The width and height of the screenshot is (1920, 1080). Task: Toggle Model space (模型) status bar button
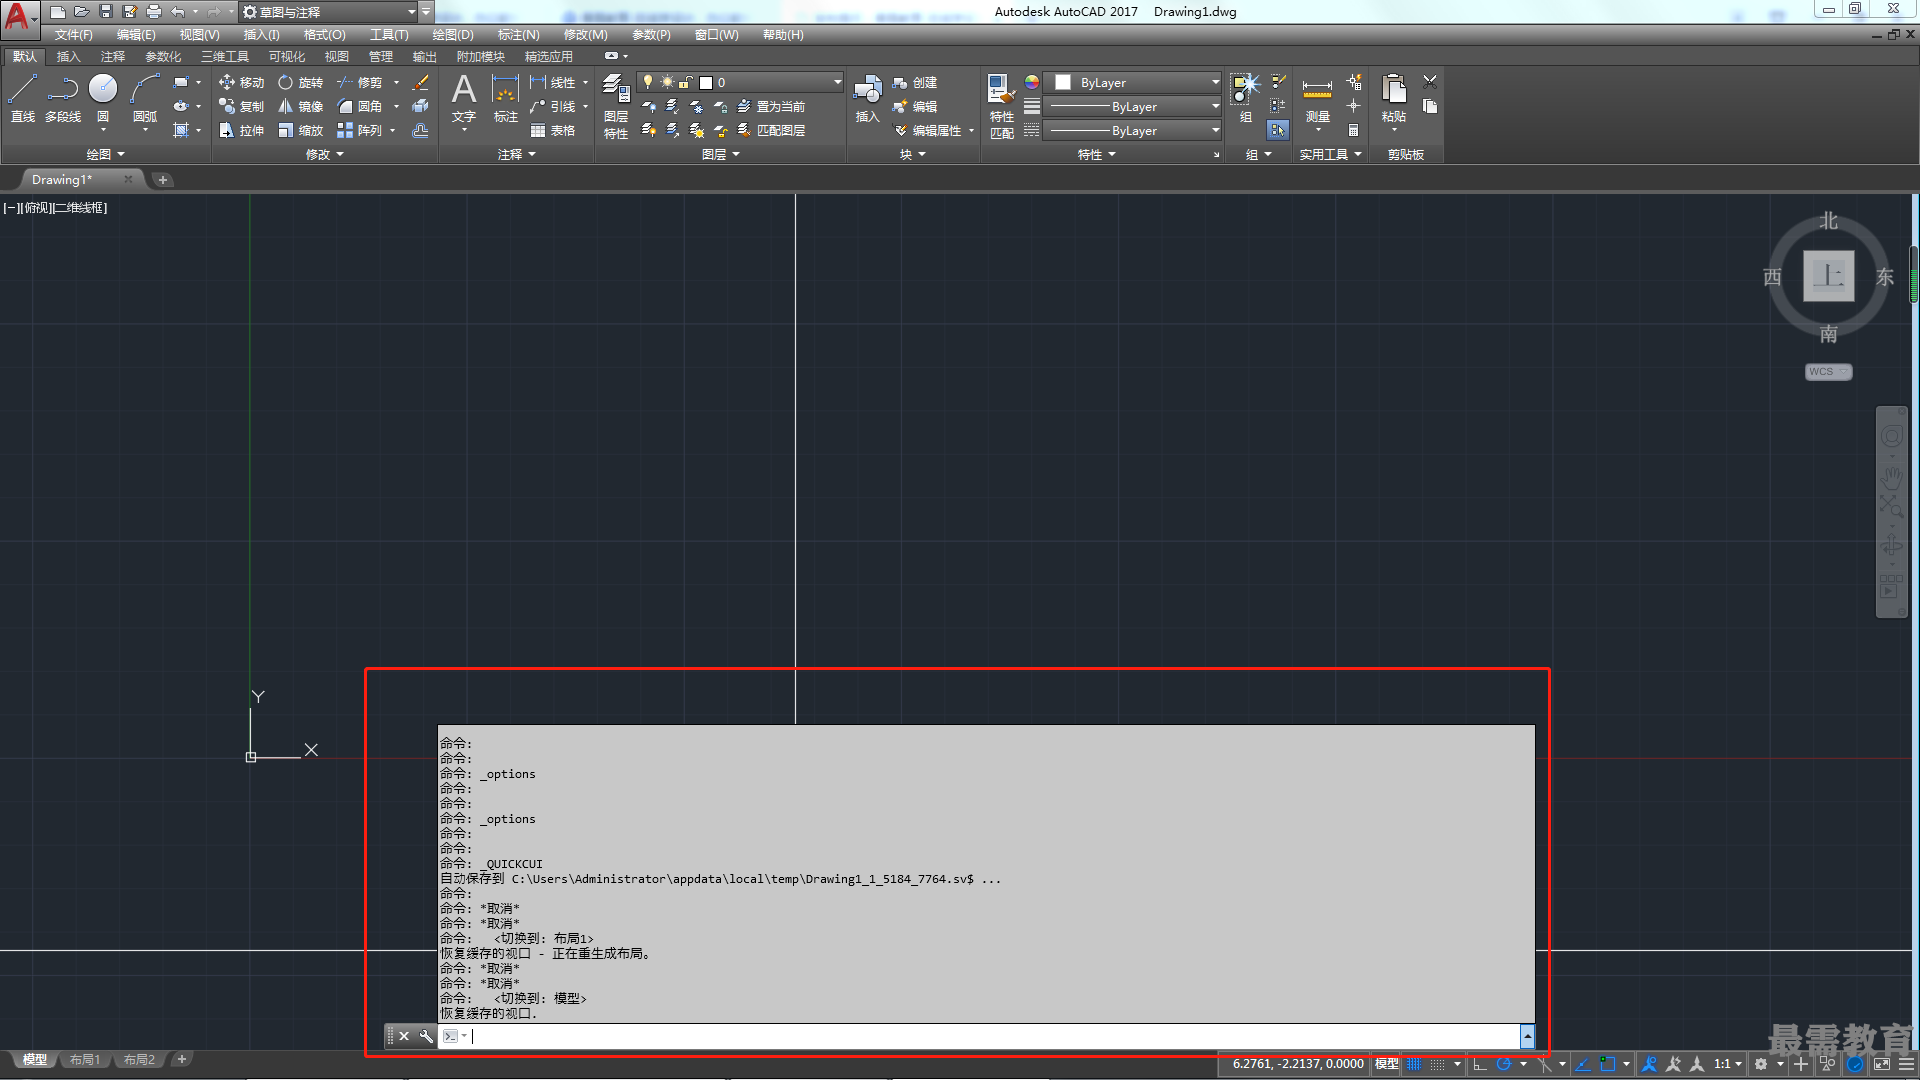point(1387,1064)
